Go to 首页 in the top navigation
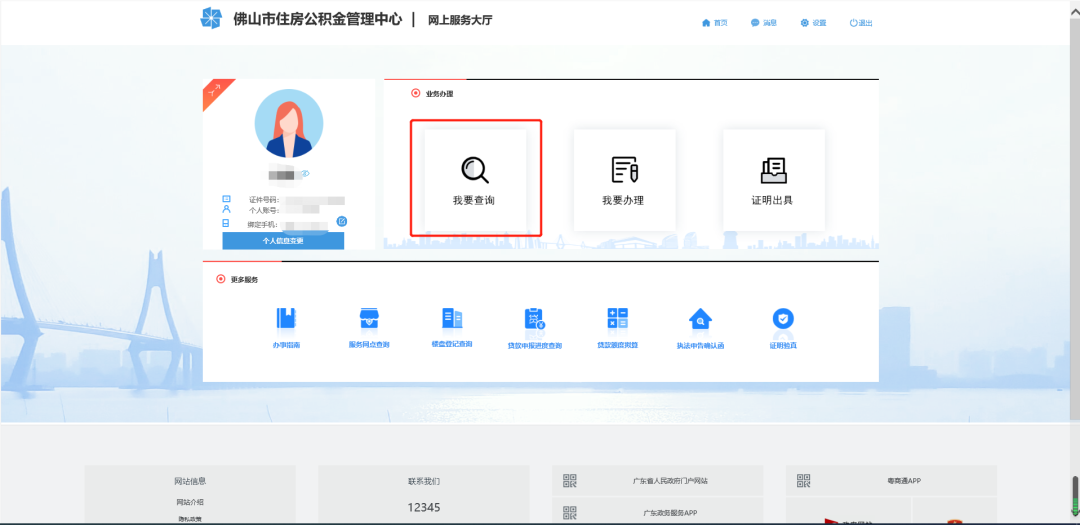This screenshot has height=525, width=1080. 714,23
